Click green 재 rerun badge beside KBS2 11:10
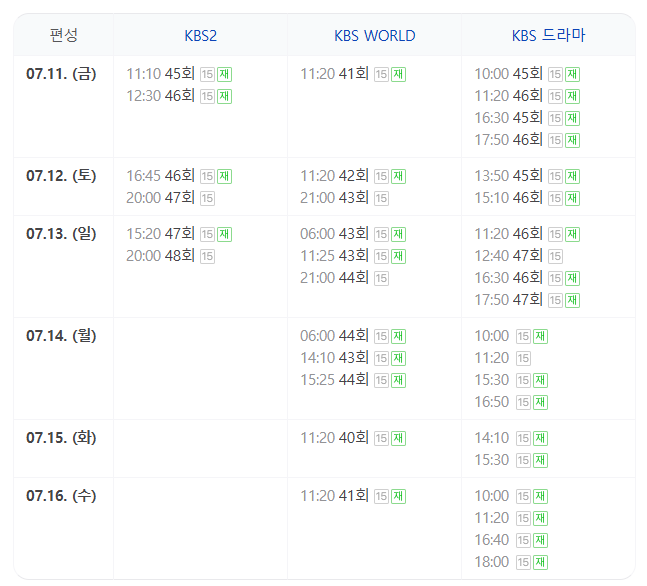647x586 pixels. pyautogui.click(x=224, y=74)
